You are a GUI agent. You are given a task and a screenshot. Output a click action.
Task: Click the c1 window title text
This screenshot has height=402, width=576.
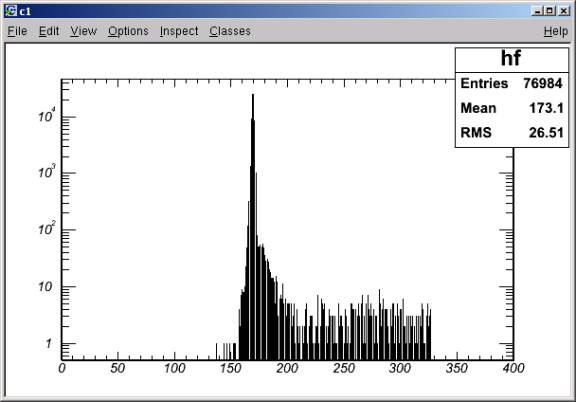pyautogui.click(x=25, y=11)
